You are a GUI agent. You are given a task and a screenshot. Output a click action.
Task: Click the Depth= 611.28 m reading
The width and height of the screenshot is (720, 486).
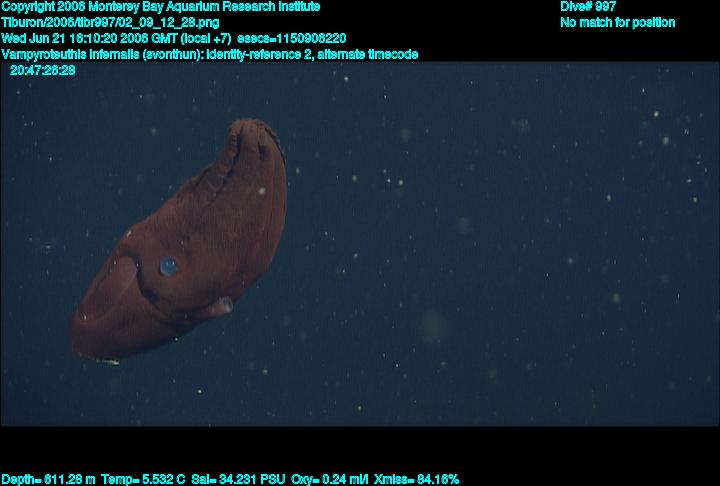[48, 479]
